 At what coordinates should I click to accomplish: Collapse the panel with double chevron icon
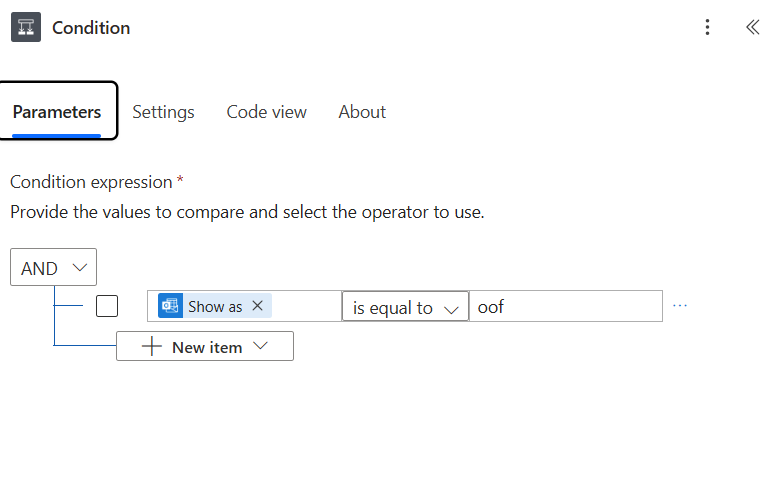[752, 27]
